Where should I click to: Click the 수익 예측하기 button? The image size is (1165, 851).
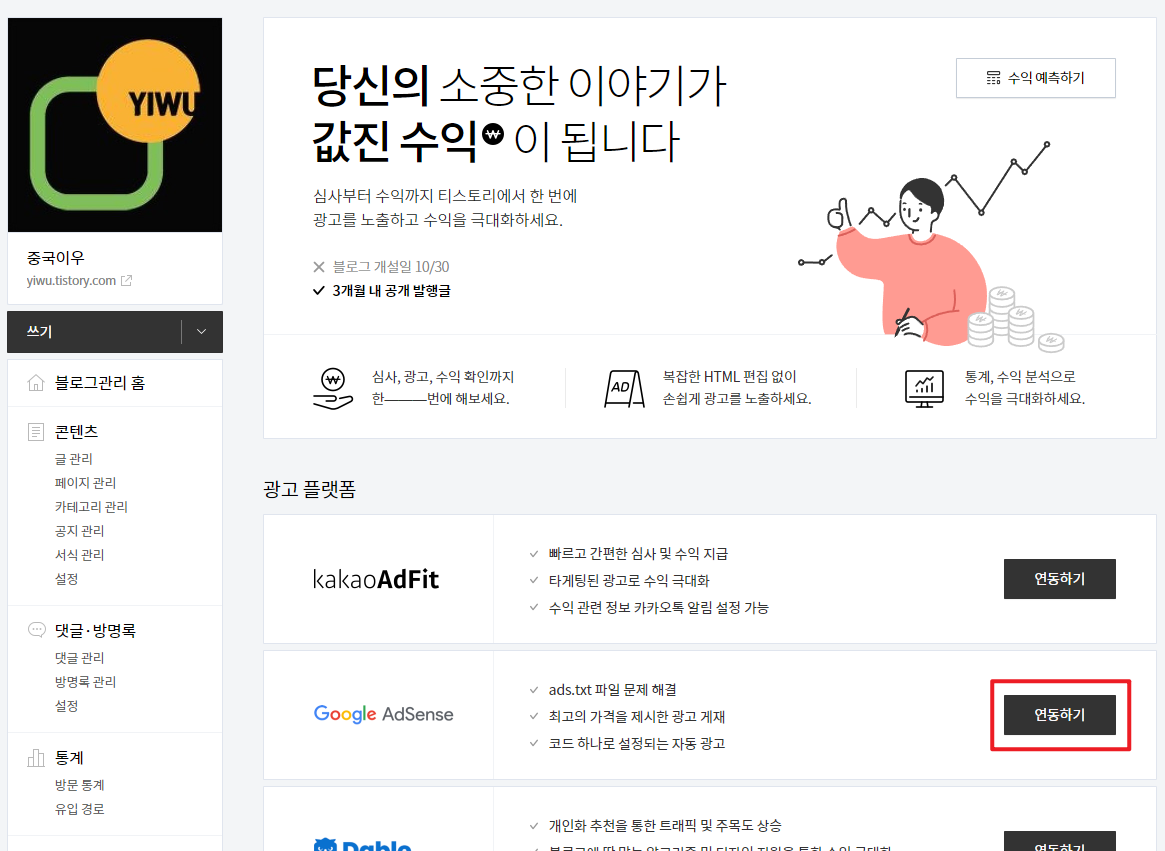1035,78
